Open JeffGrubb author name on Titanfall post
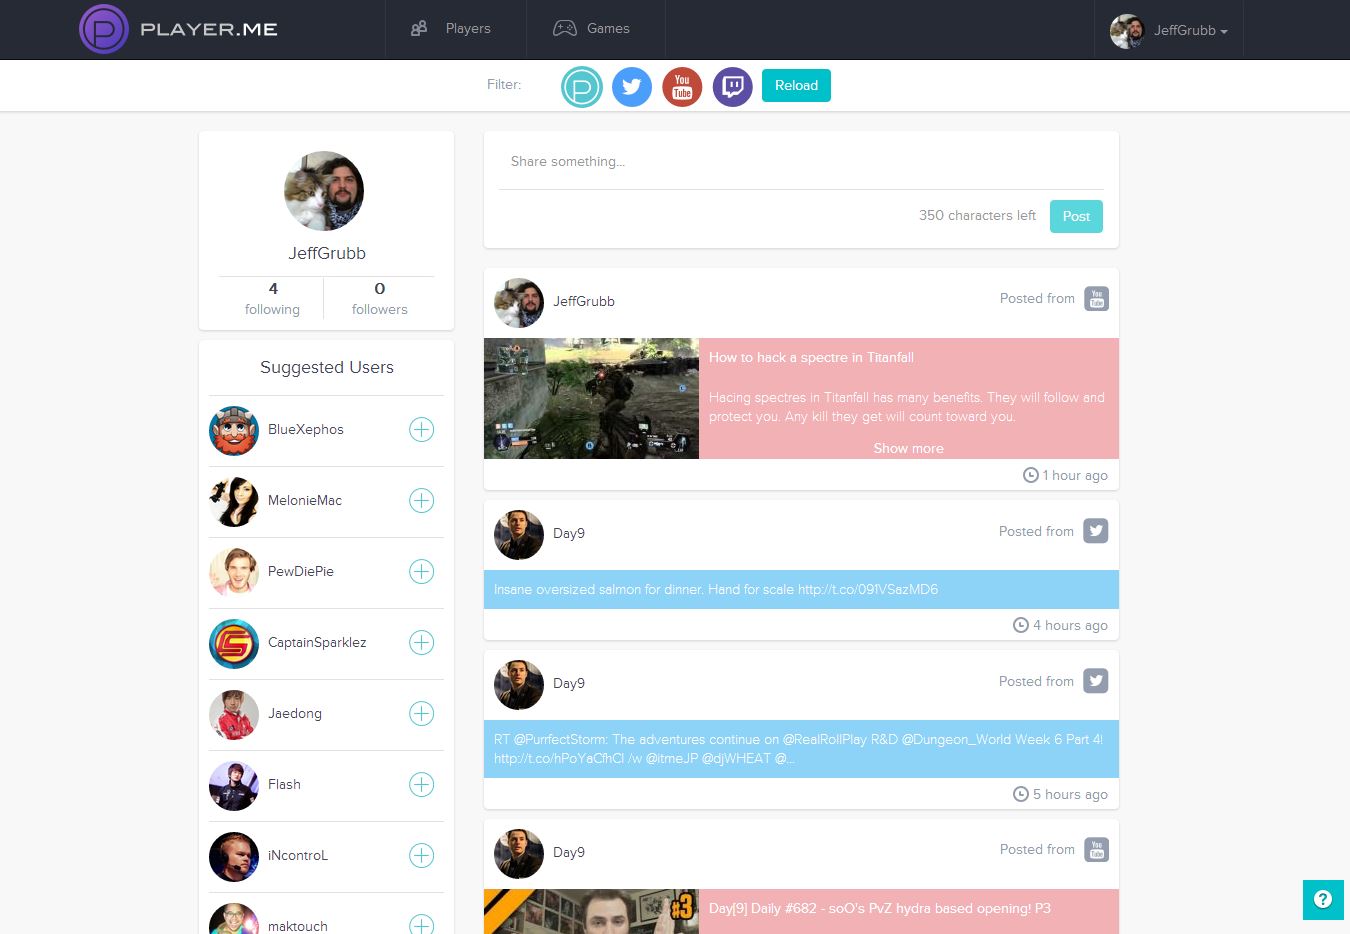This screenshot has width=1350, height=934. pos(584,301)
